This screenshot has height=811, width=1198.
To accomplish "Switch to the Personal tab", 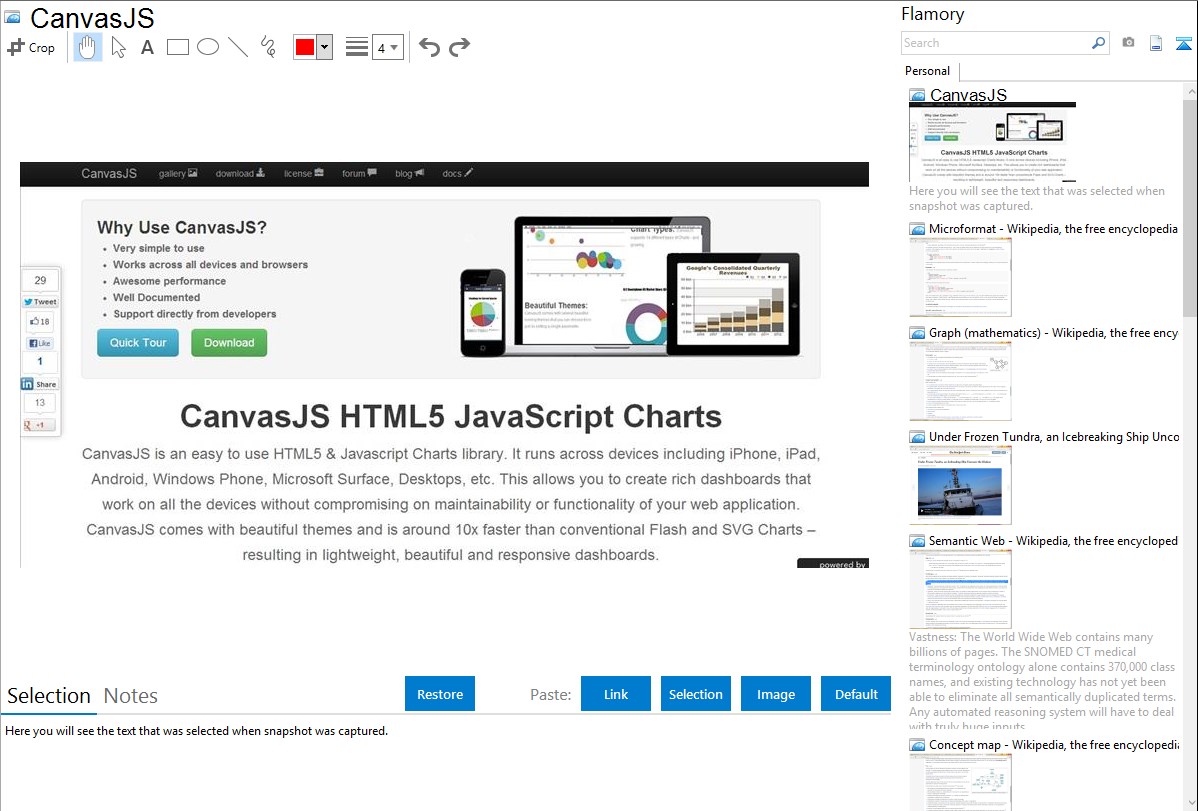I will [x=928, y=71].
